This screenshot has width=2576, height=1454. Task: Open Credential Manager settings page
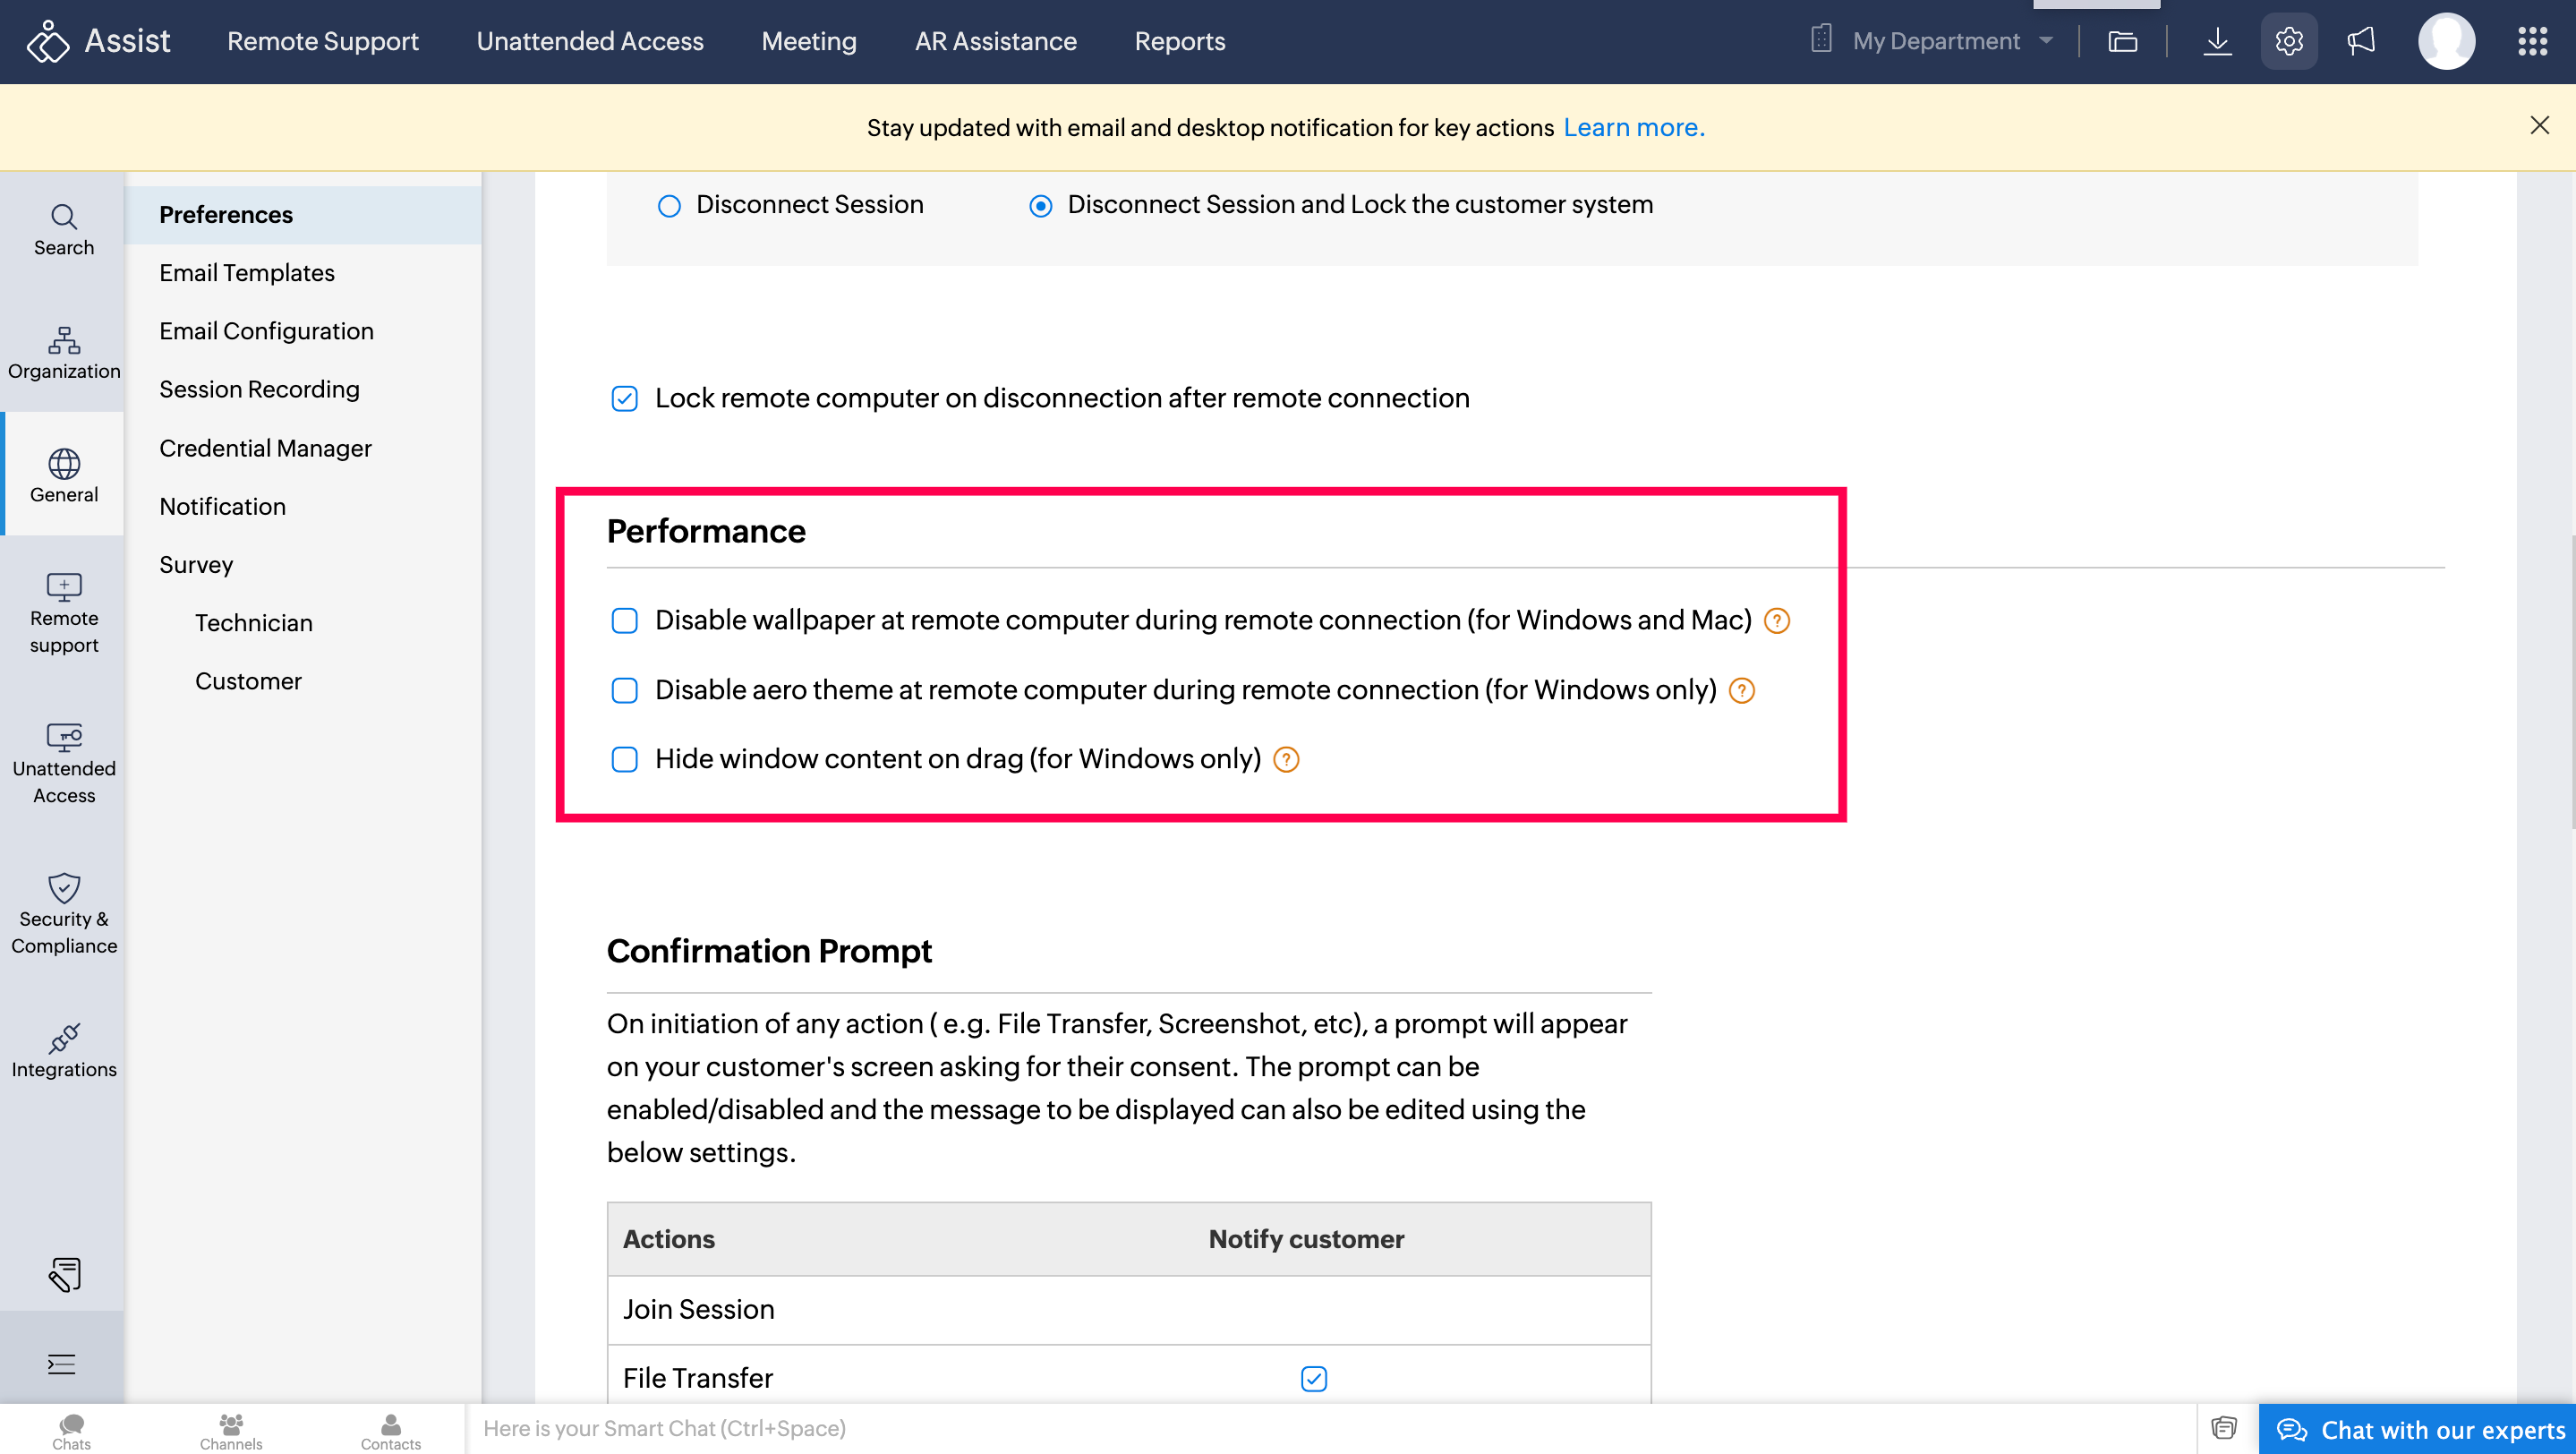(x=265, y=448)
